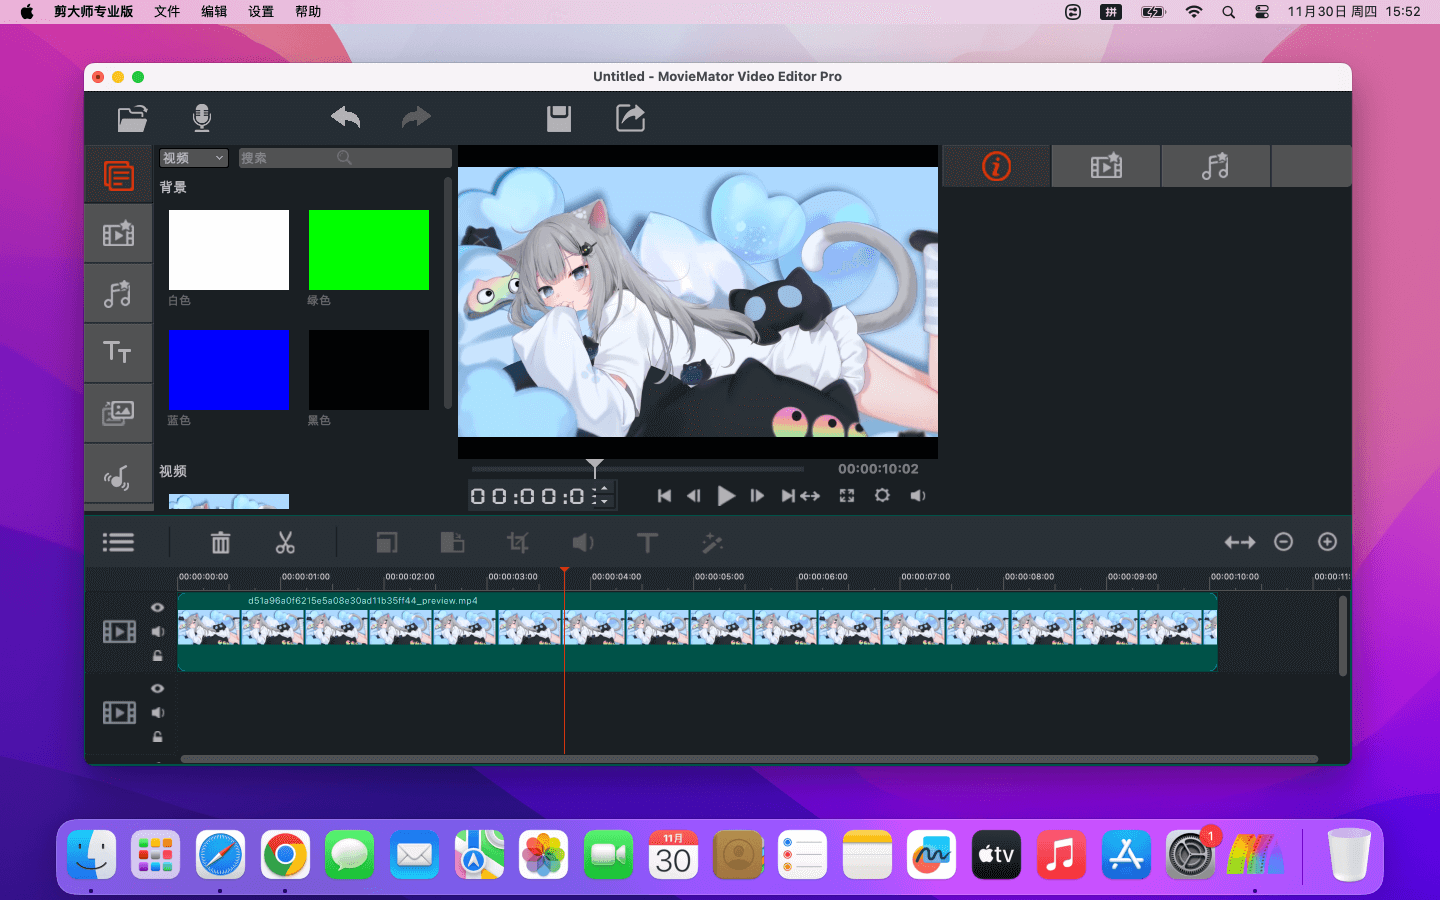The image size is (1440, 900).
Task: Lock the second video track
Action: (x=157, y=737)
